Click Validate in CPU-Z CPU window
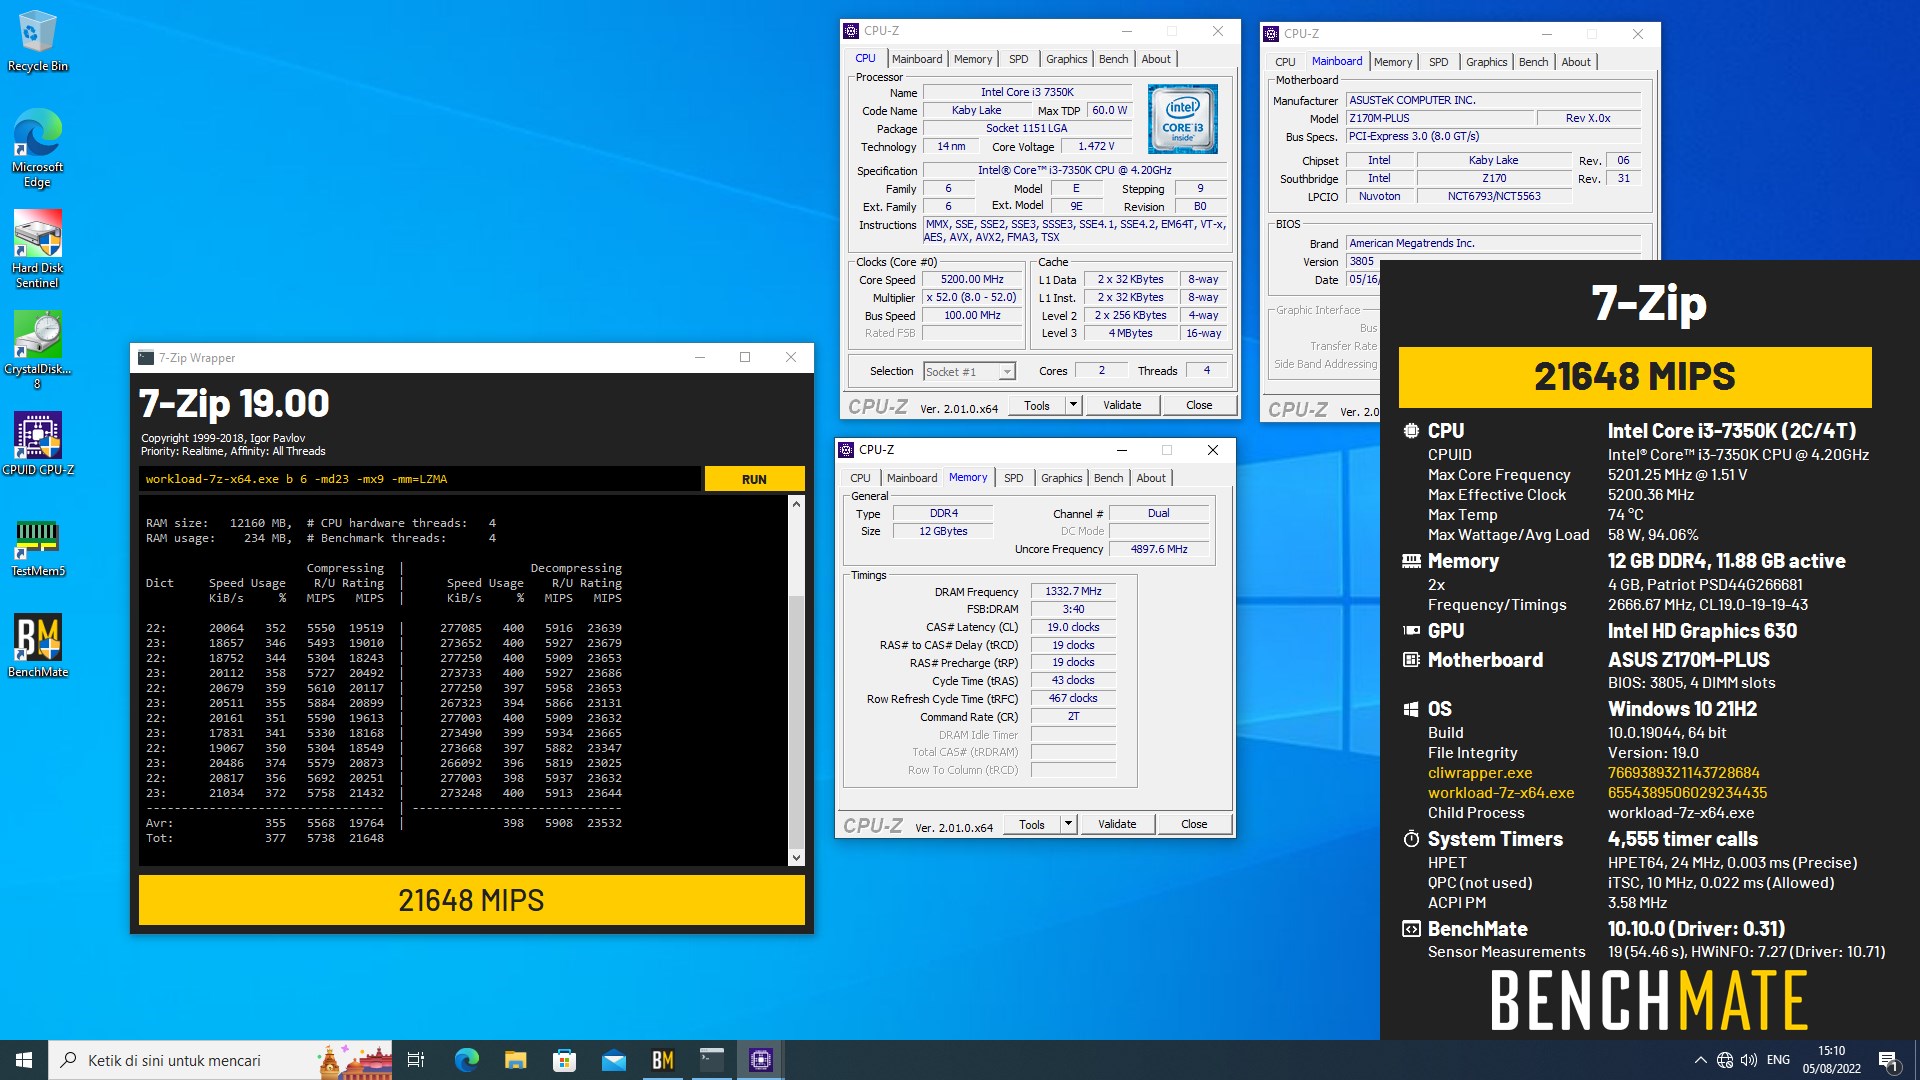1920x1080 pixels. (x=1122, y=405)
